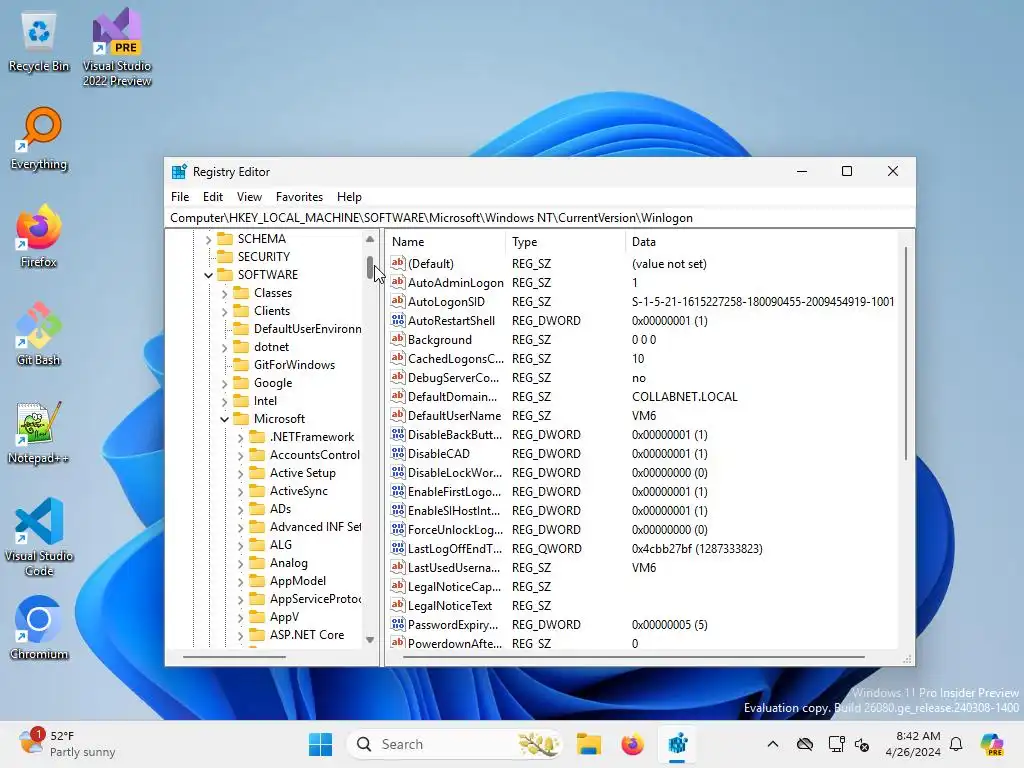
Task: Click the values pane vertical scrollbar
Action: 905,353
